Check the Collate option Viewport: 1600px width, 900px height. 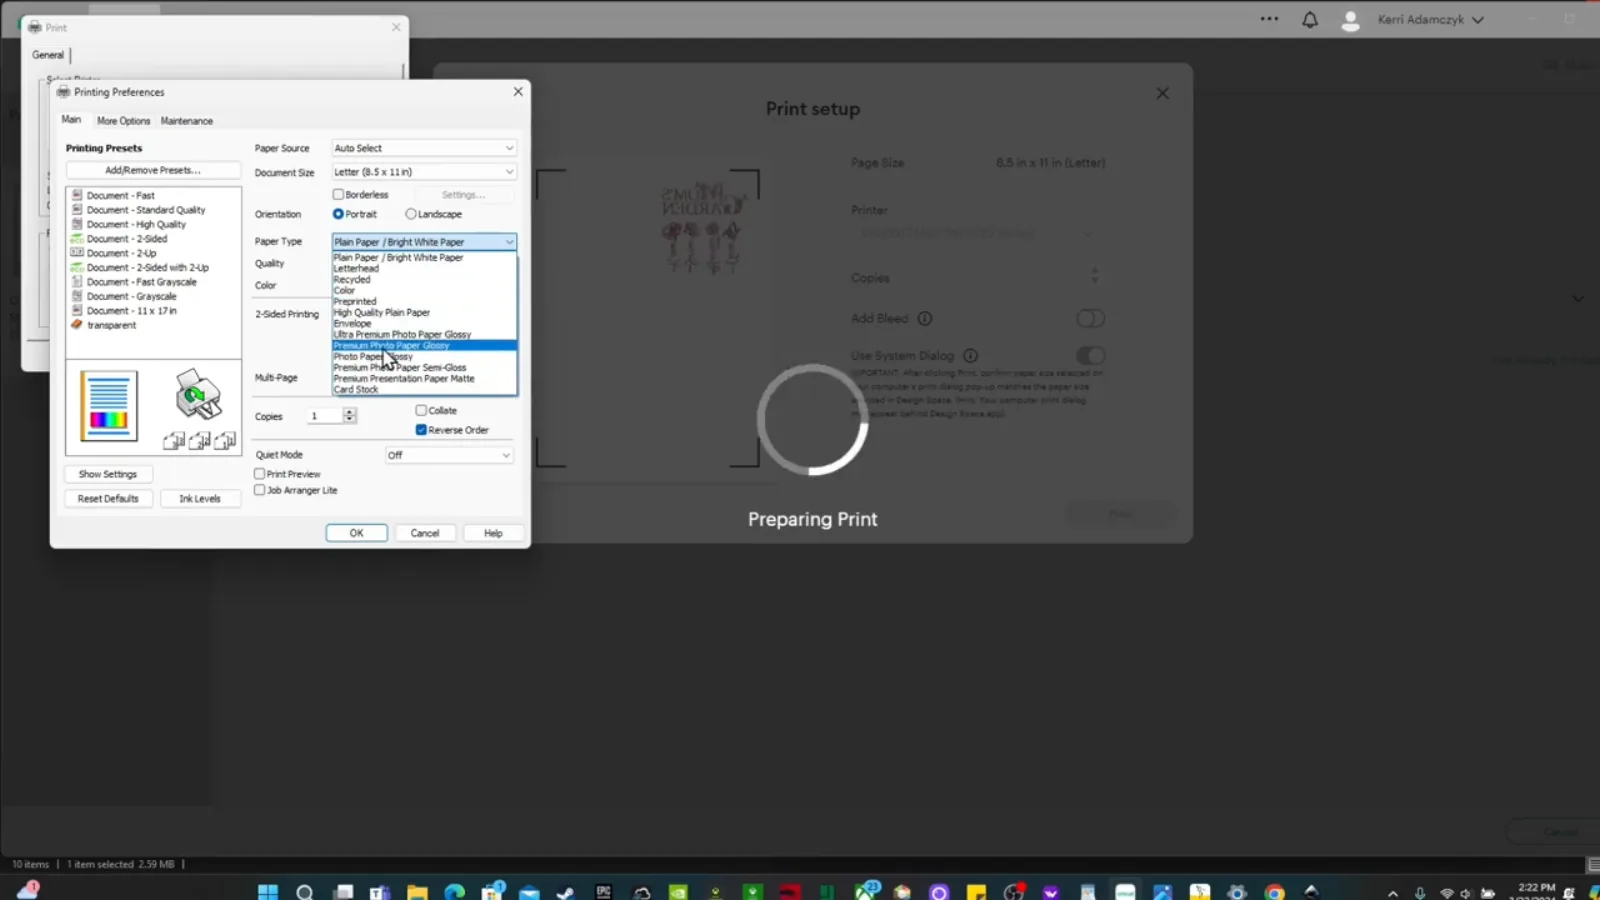click(421, 410)
